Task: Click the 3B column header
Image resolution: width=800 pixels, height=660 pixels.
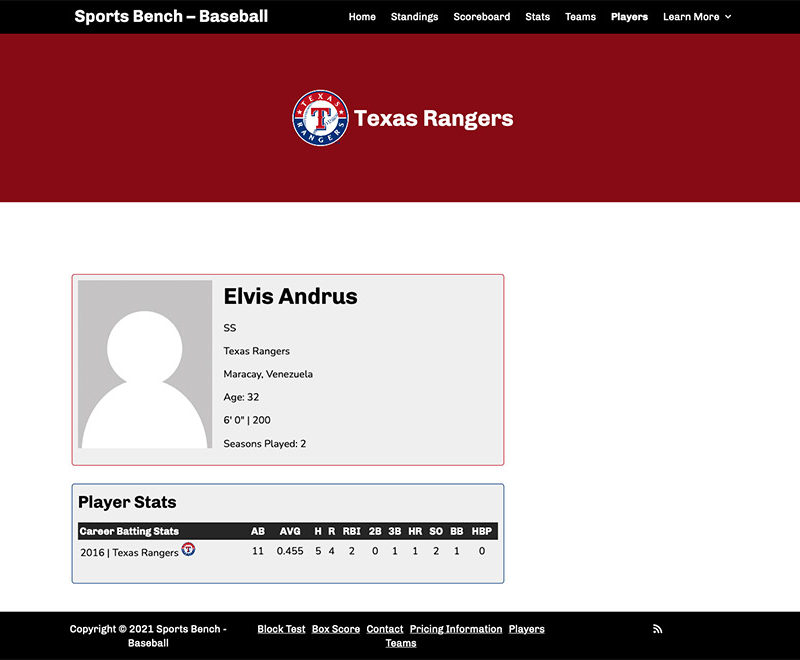Action: click(x=394, y=531)
